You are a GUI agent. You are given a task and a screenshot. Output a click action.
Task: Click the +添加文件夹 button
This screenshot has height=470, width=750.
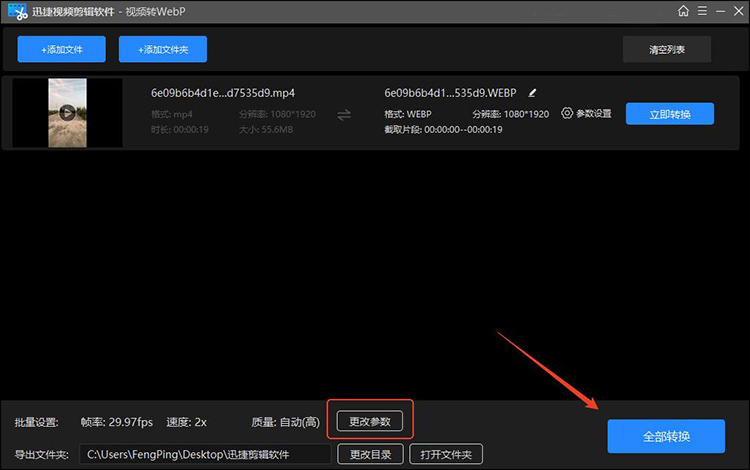[x=163, y=49]
